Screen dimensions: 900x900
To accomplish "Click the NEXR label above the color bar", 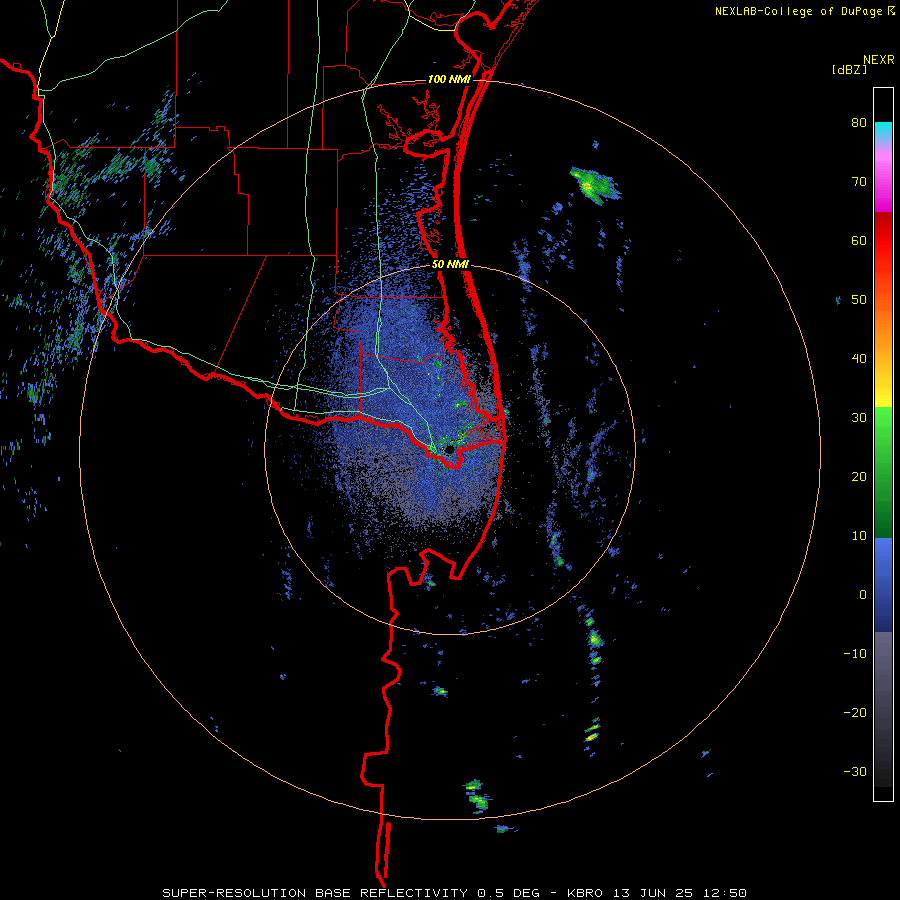I will pos(879,60).
